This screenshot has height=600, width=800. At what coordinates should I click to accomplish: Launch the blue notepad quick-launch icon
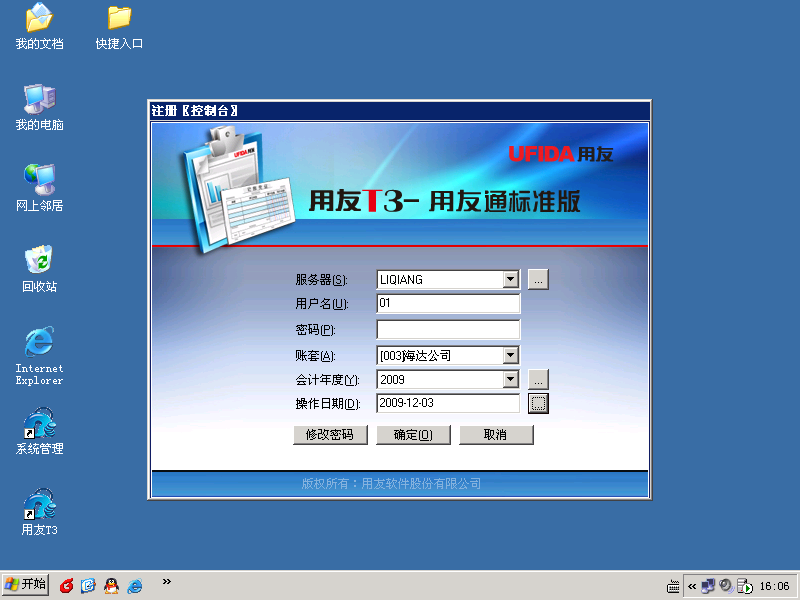coord(88,586)
